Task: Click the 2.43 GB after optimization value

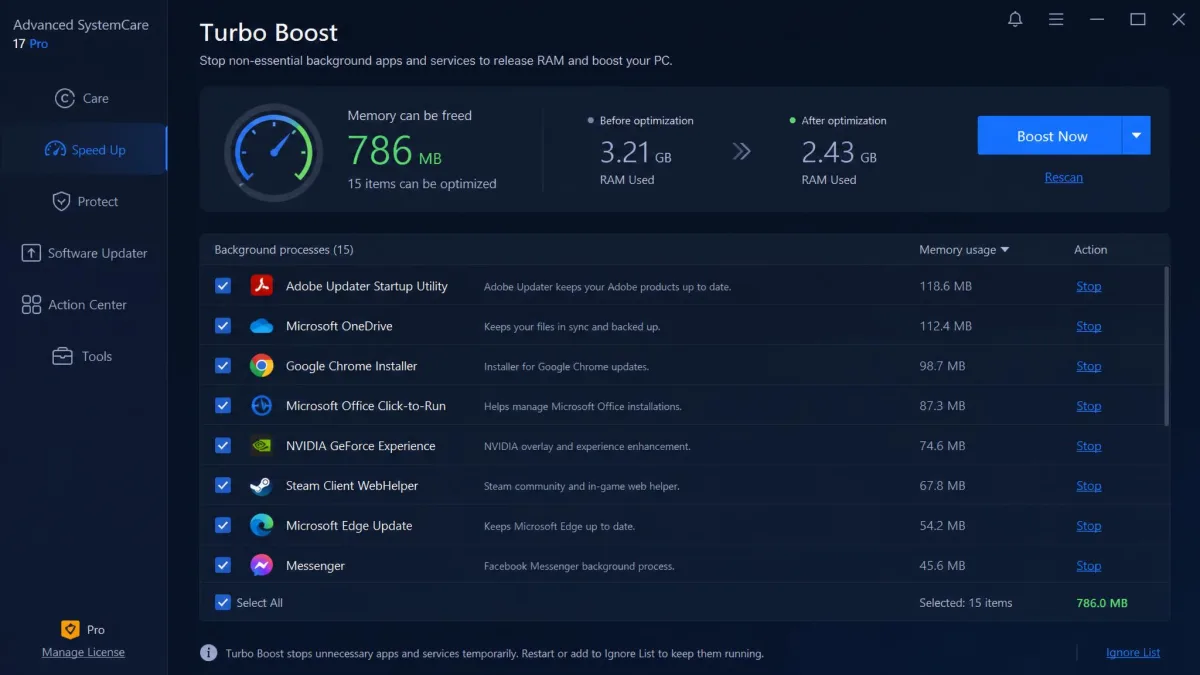Action: pos(839,152)
